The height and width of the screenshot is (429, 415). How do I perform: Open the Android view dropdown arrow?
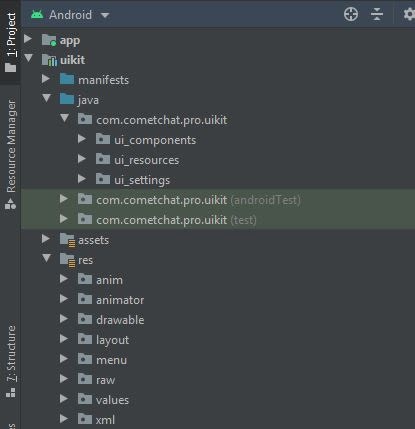click(105, 15)
